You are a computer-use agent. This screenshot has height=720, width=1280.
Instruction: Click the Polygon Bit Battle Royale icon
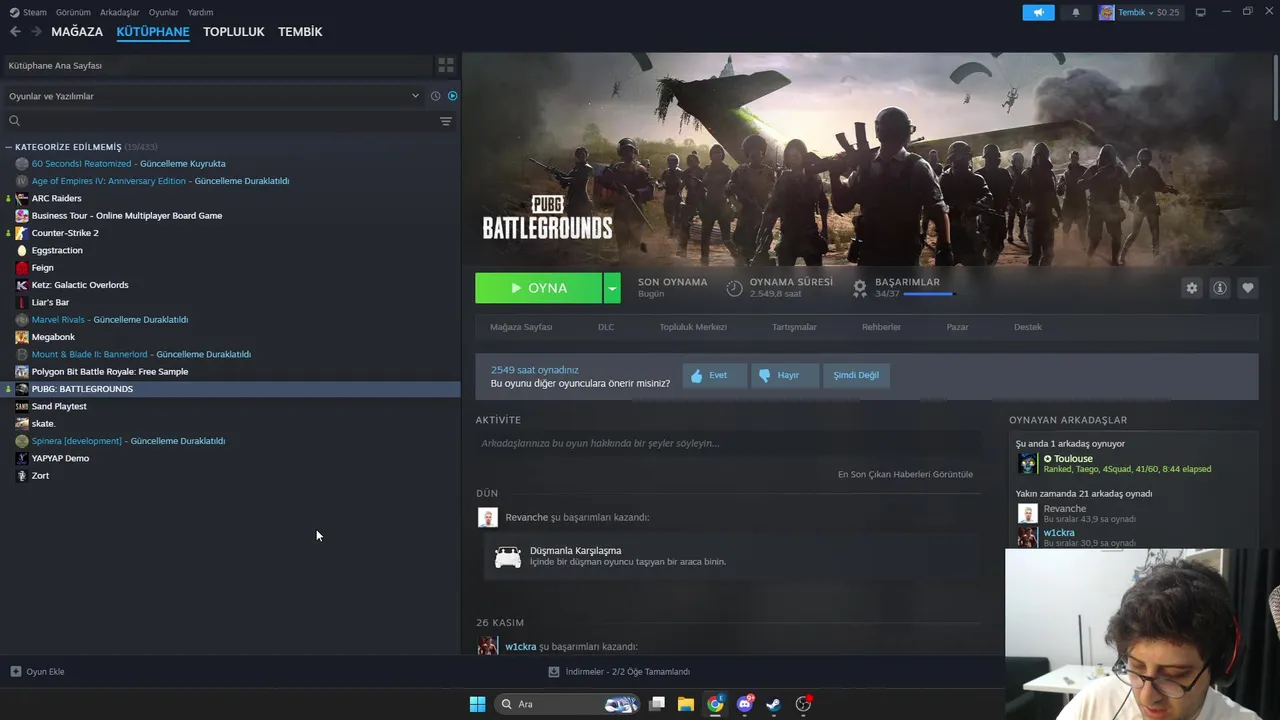(22, 372)
